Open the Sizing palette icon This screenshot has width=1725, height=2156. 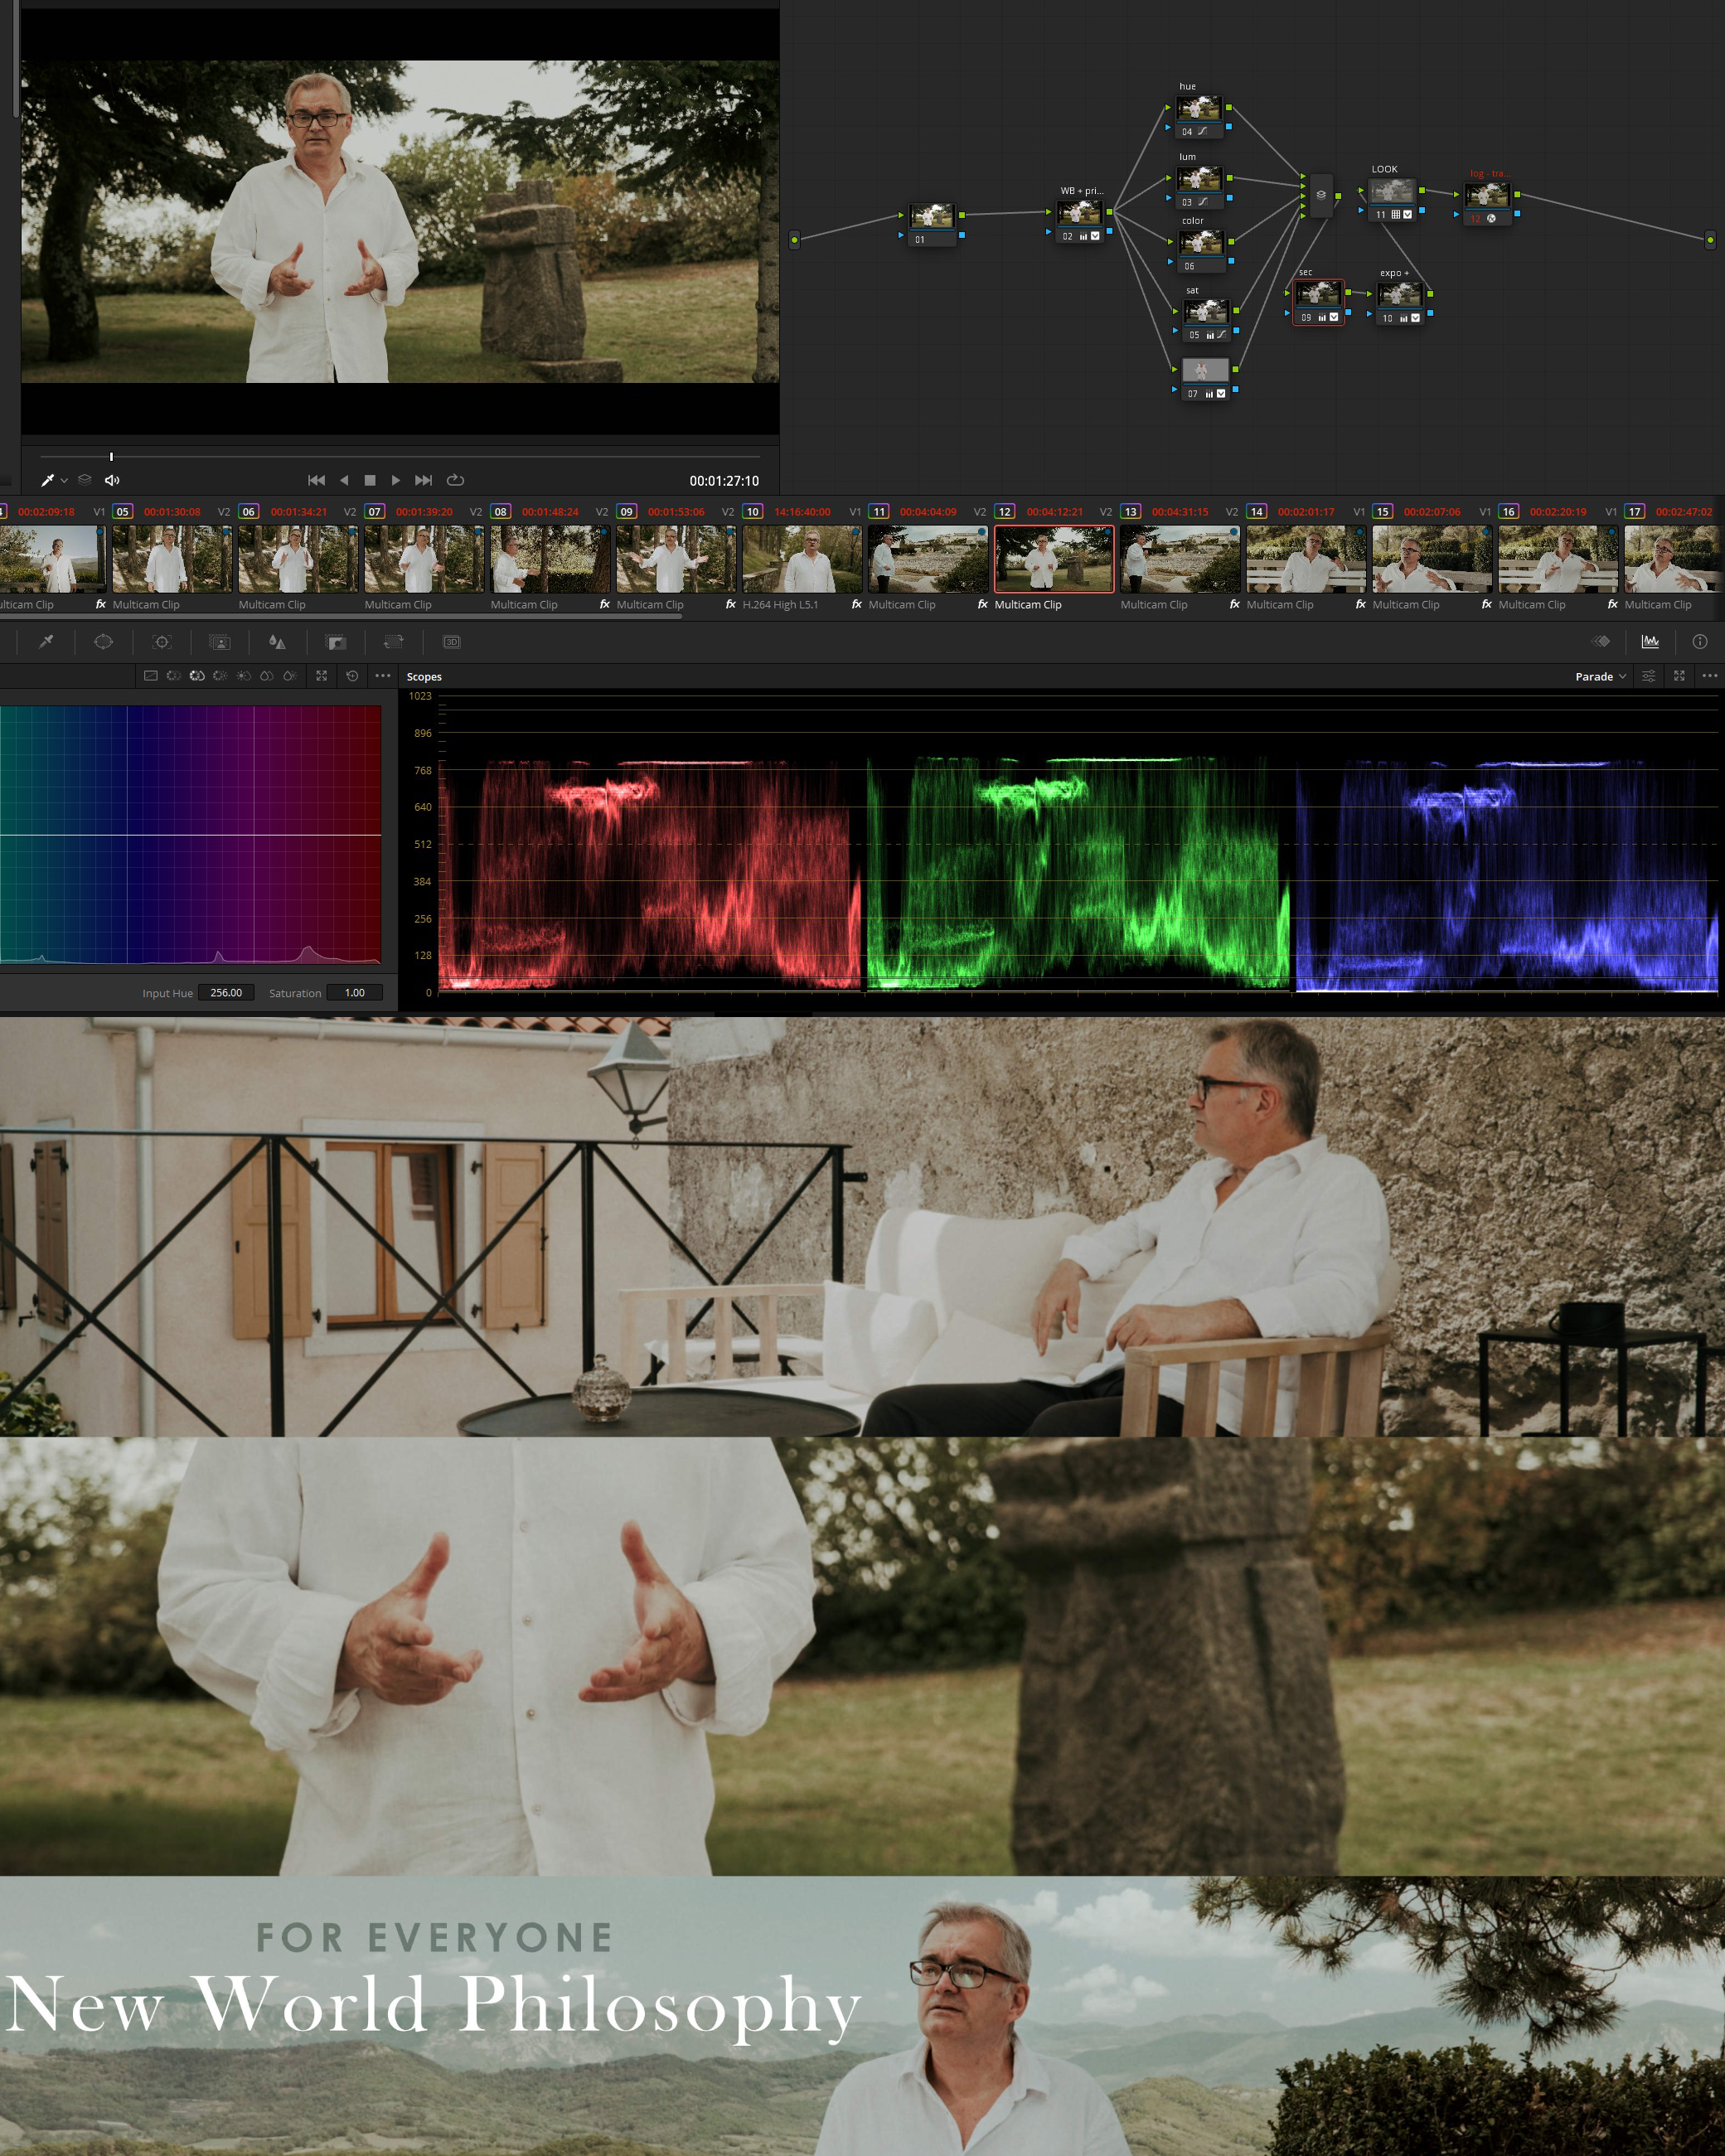(393, 642)
